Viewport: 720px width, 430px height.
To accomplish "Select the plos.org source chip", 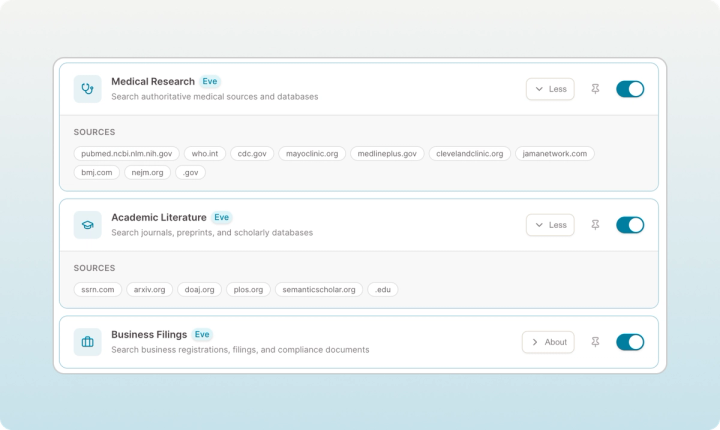I will pyautogui.click(x=248, y=289).
